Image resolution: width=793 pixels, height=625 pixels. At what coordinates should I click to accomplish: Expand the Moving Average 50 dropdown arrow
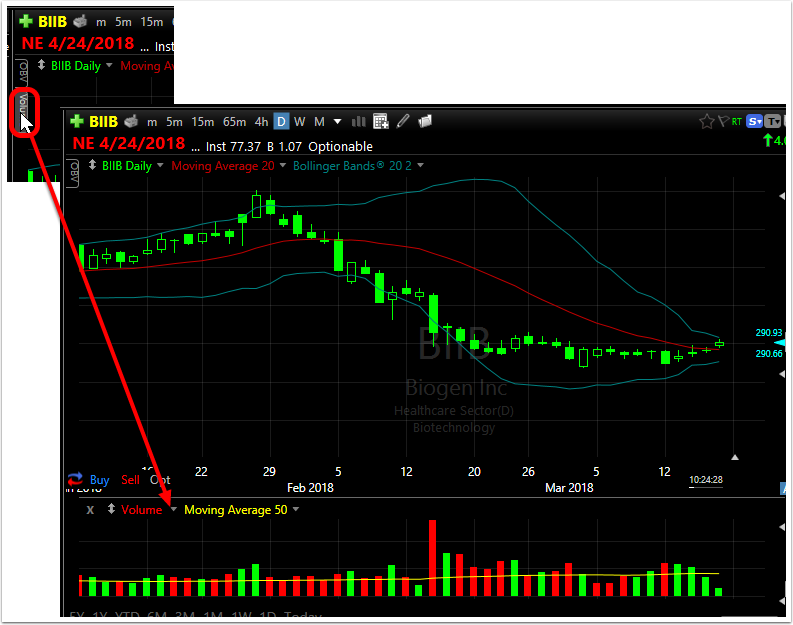(x=296, y=509)
